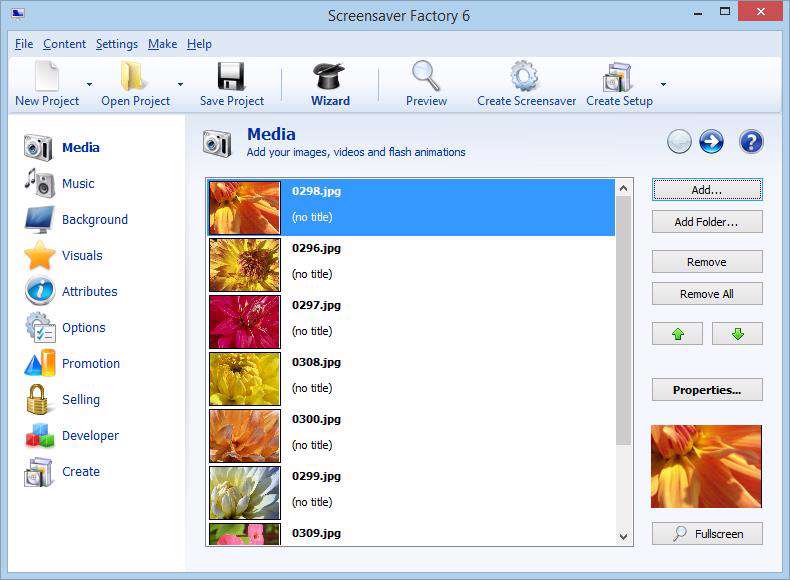Click the Selling label in sidebar
Viewport: 790px width, 580px height.
[x=81, y=400]
